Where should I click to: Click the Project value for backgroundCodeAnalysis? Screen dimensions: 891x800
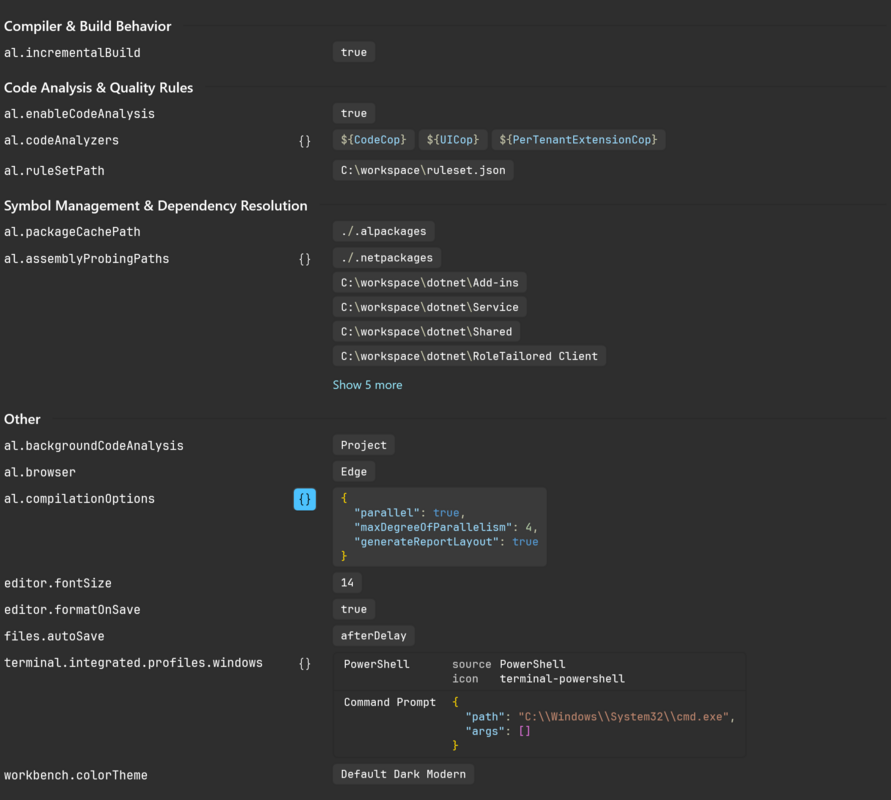pos(364,445)
